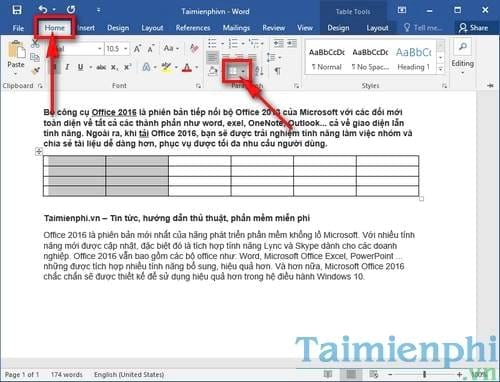
Task: Click the Tell me search box
Action: pyautogui.click(x=422, y=28)
